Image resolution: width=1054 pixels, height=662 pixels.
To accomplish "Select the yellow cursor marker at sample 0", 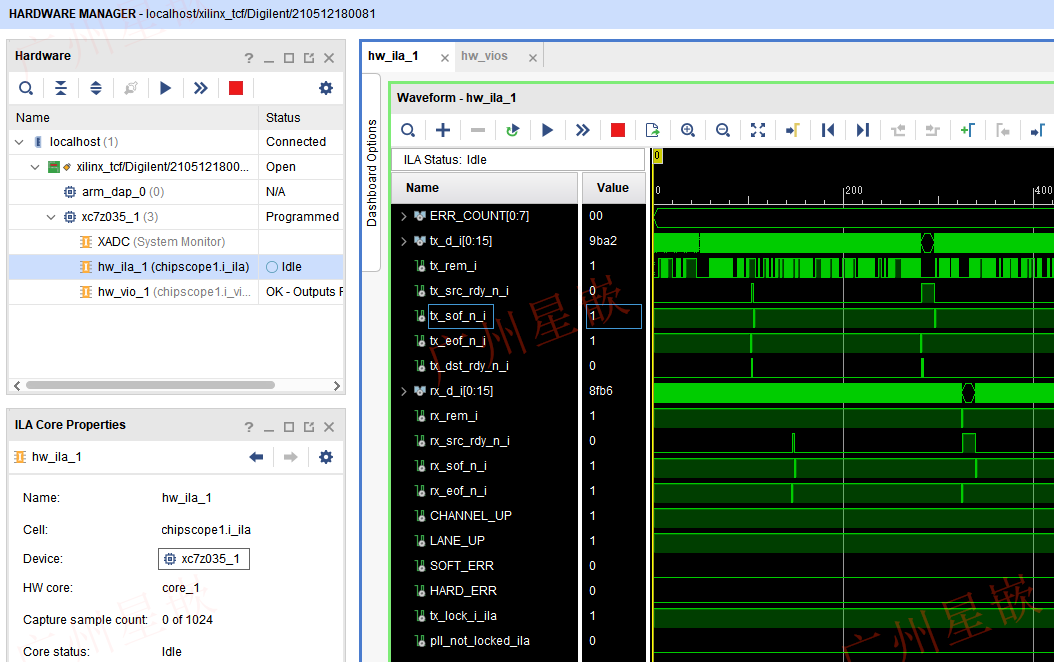I will pyautogui.click(x=657, y=156).
